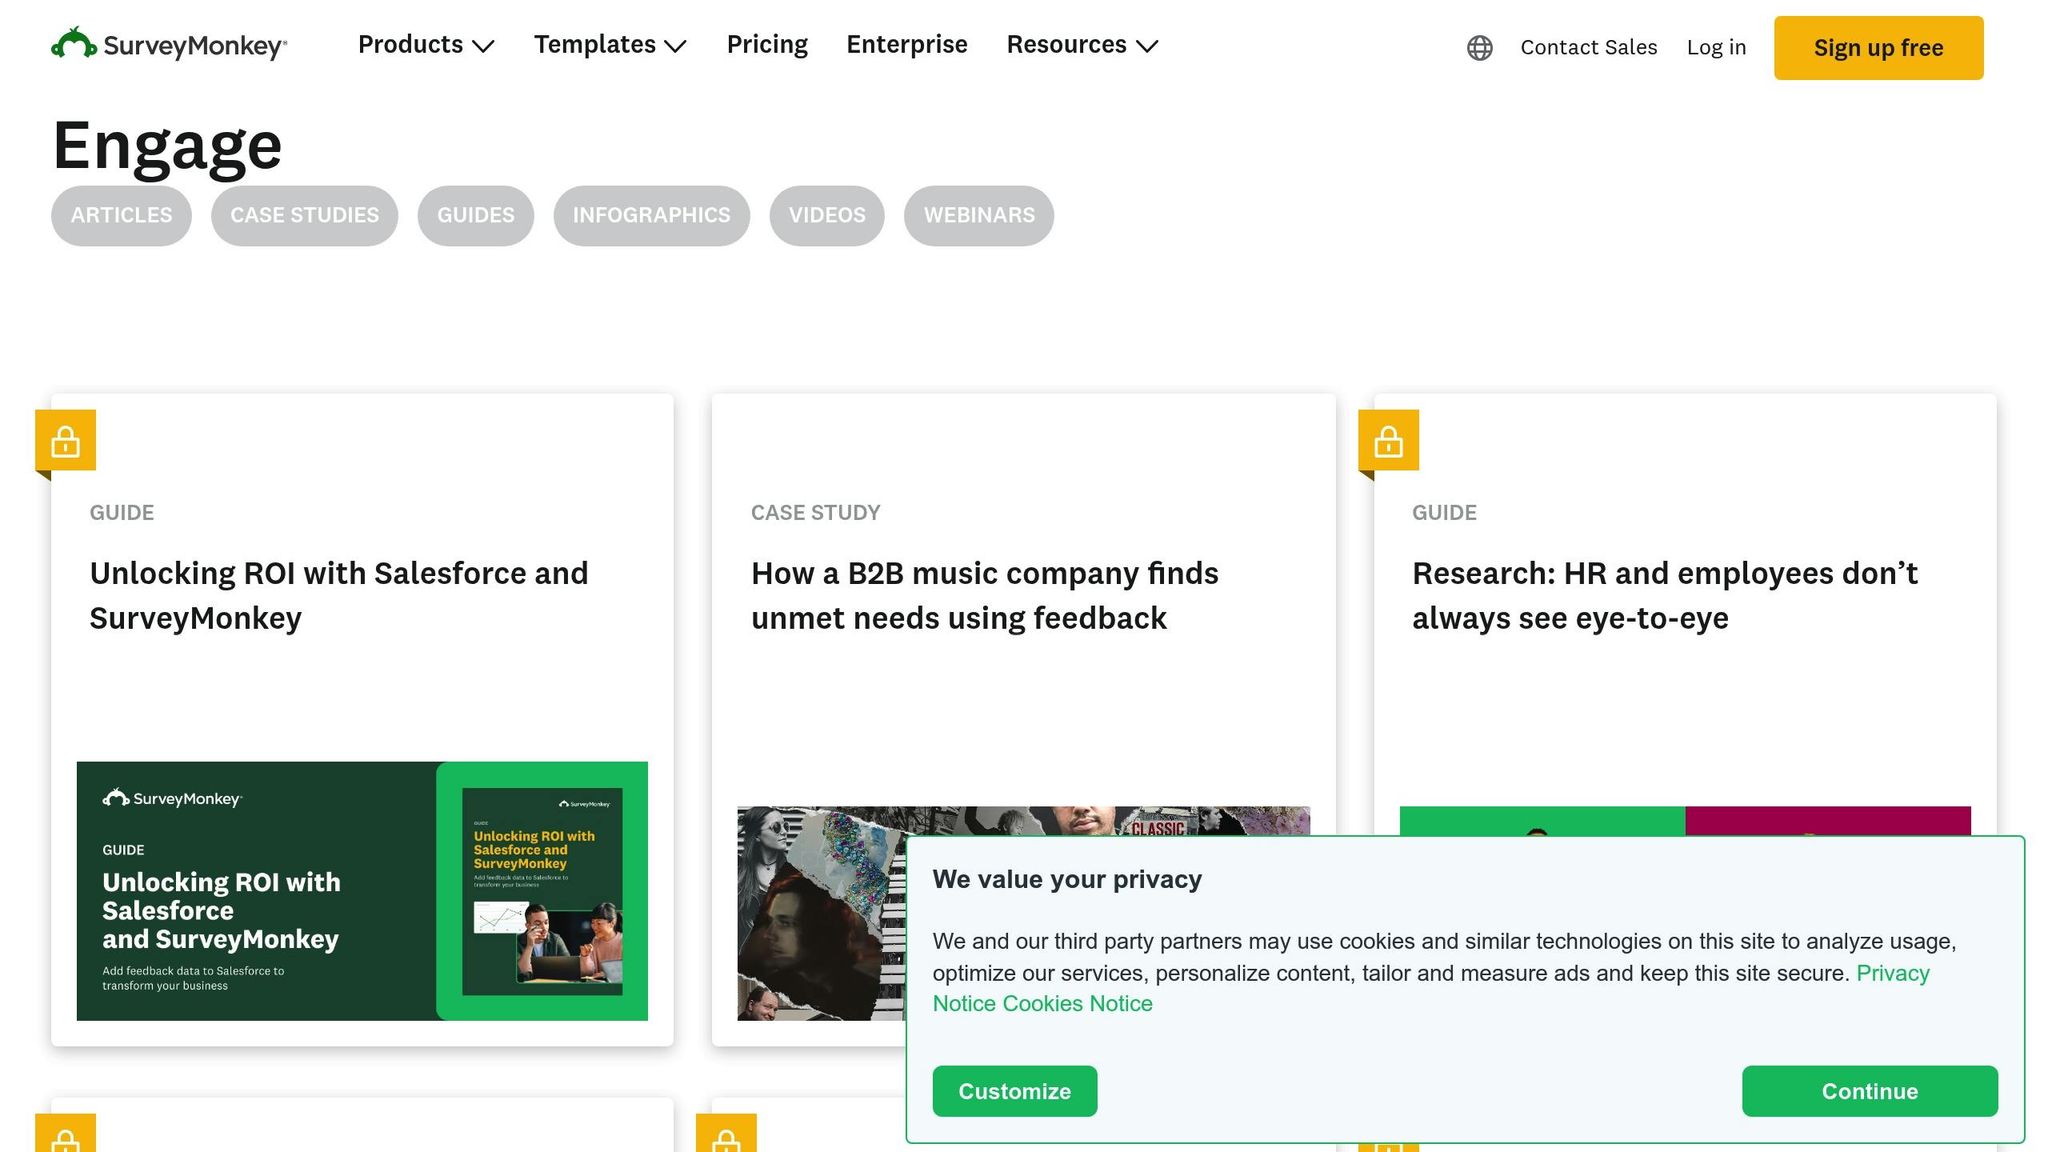Open HR and employees research title

1665,596
